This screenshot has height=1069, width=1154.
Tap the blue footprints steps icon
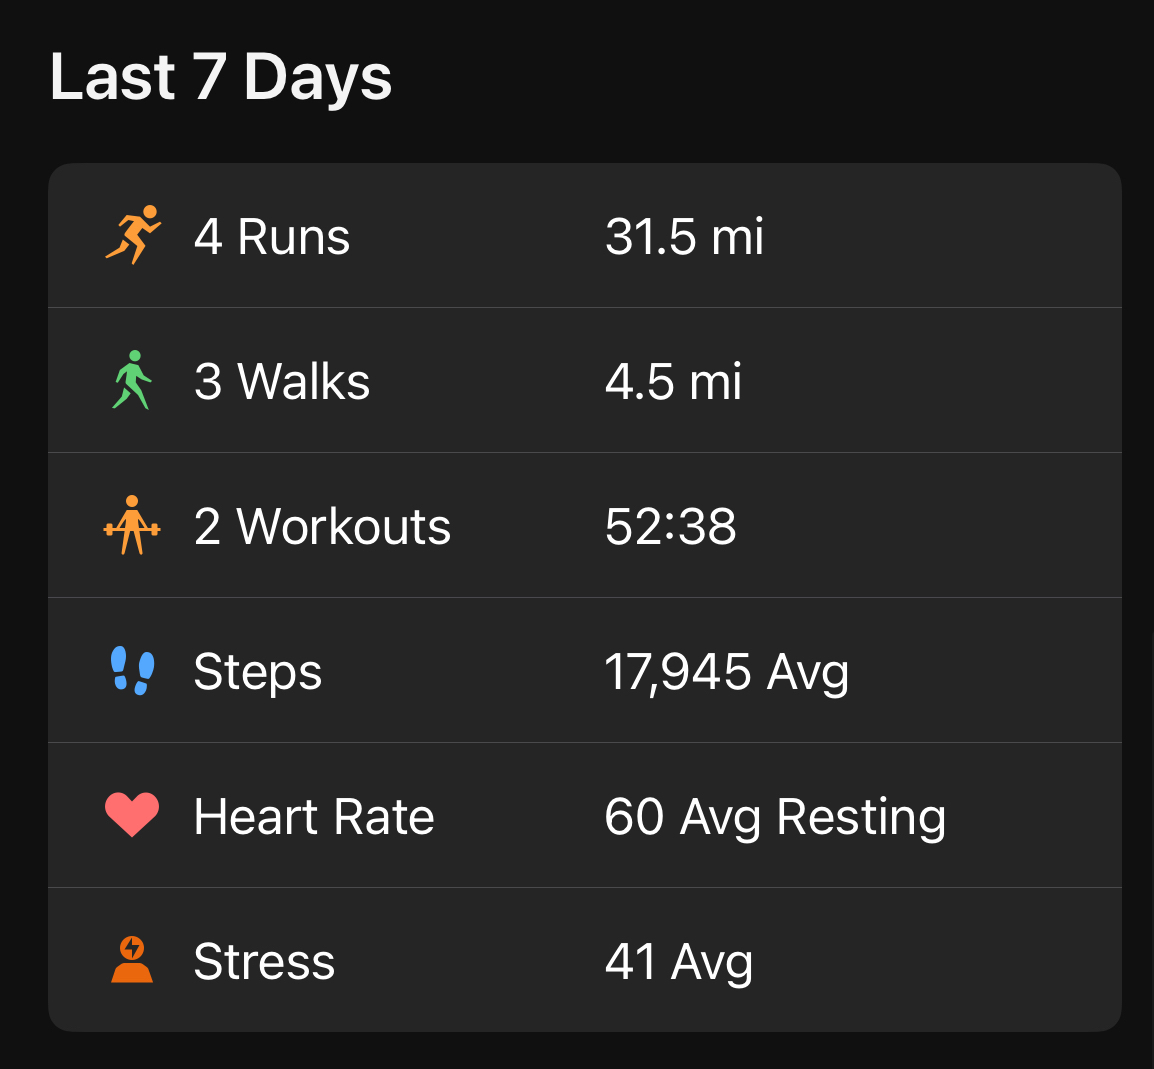pyautogui.click(x=132, y=670)
